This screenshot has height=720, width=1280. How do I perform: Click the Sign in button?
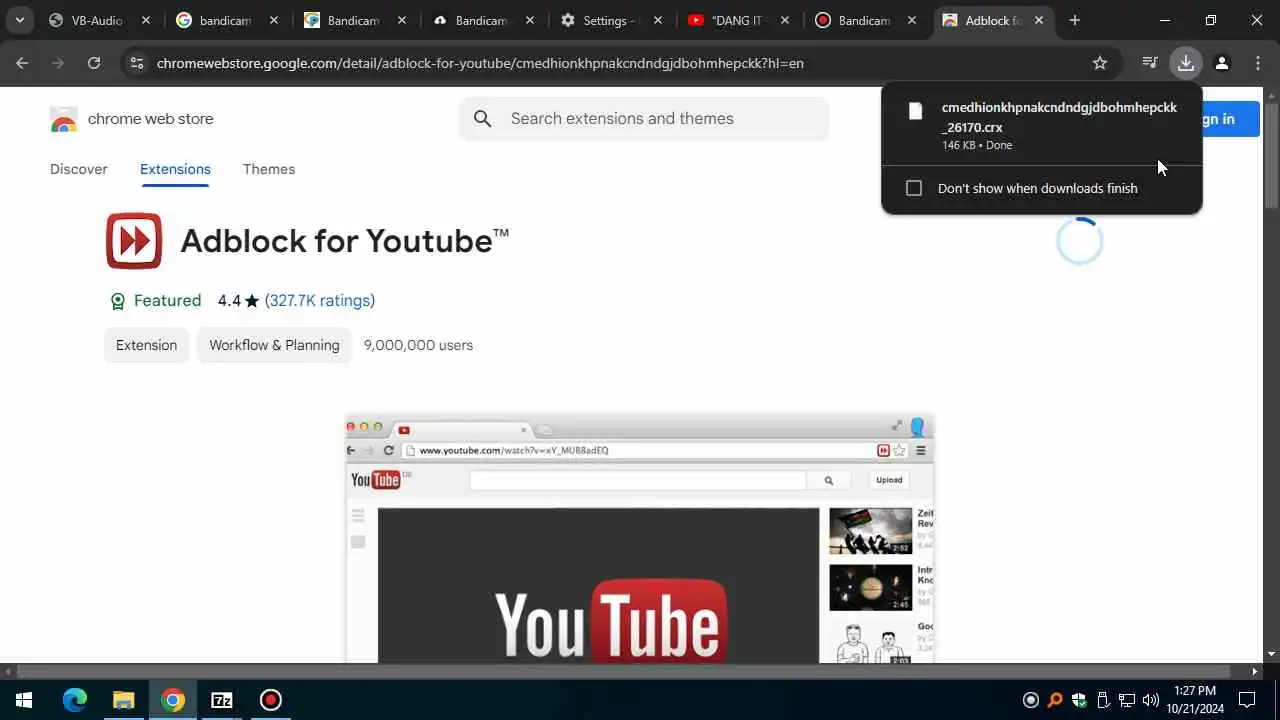point(1228,119)
